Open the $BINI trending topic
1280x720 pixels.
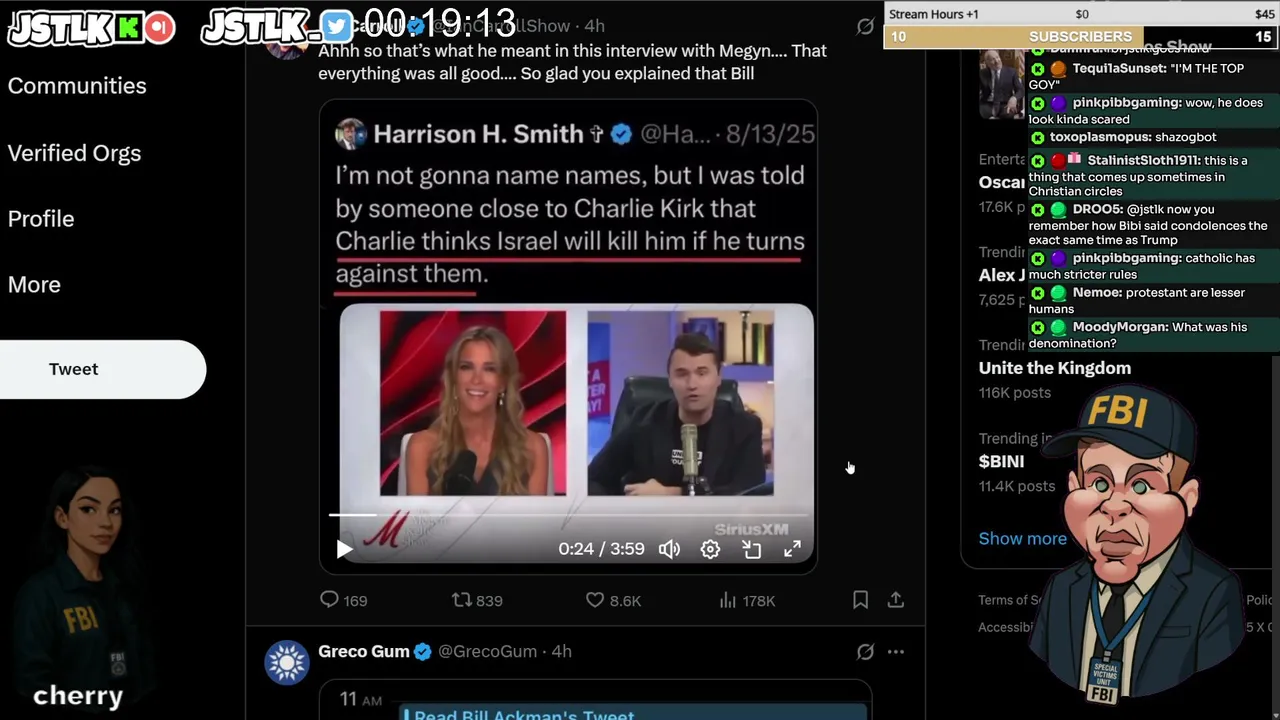(1001, 461)
